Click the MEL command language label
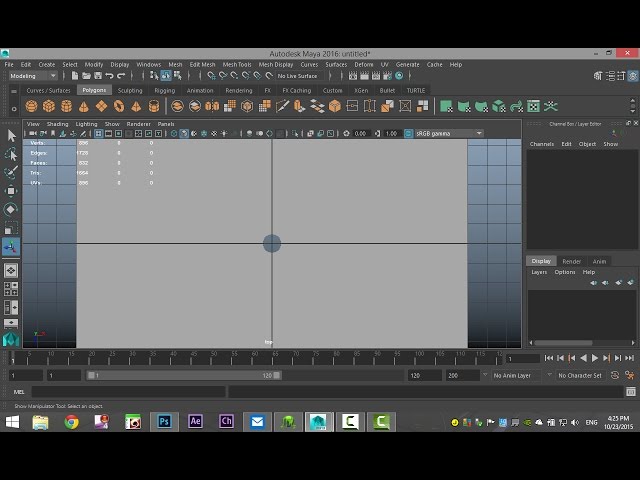This screenshot has width=640, height=480. tap(19, 392)
